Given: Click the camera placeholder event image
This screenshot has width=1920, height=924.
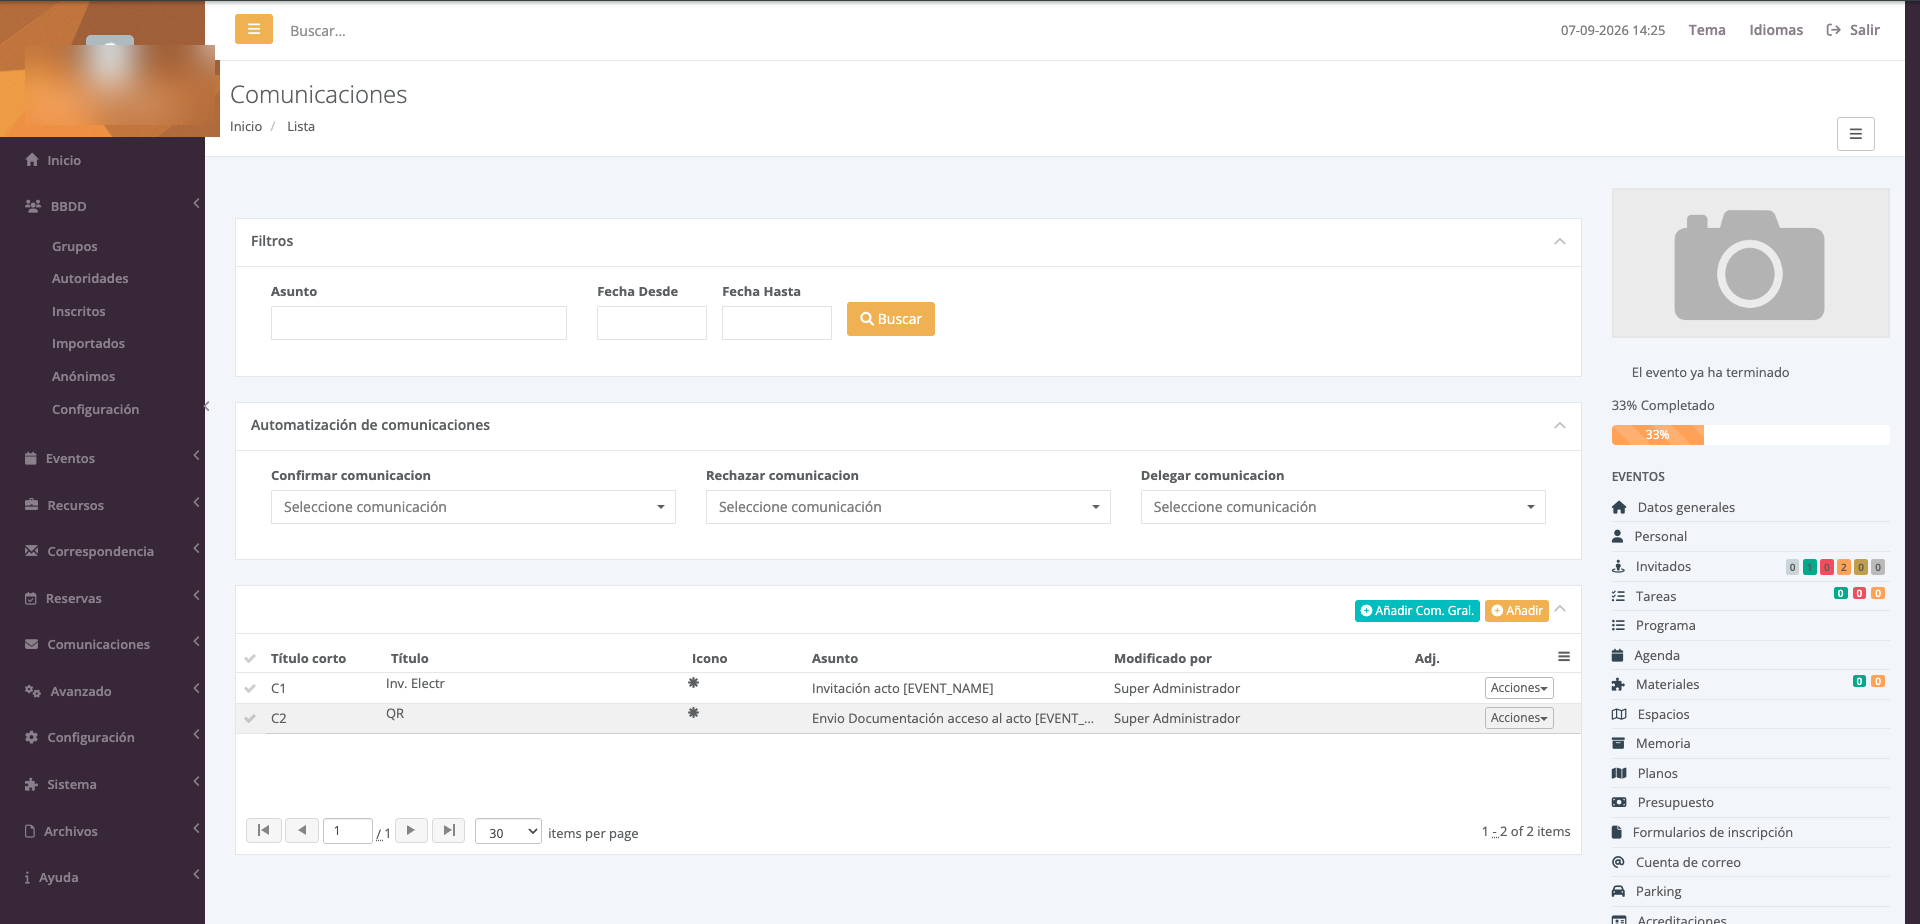Looking at the screenshot, I should point(1750,263).
